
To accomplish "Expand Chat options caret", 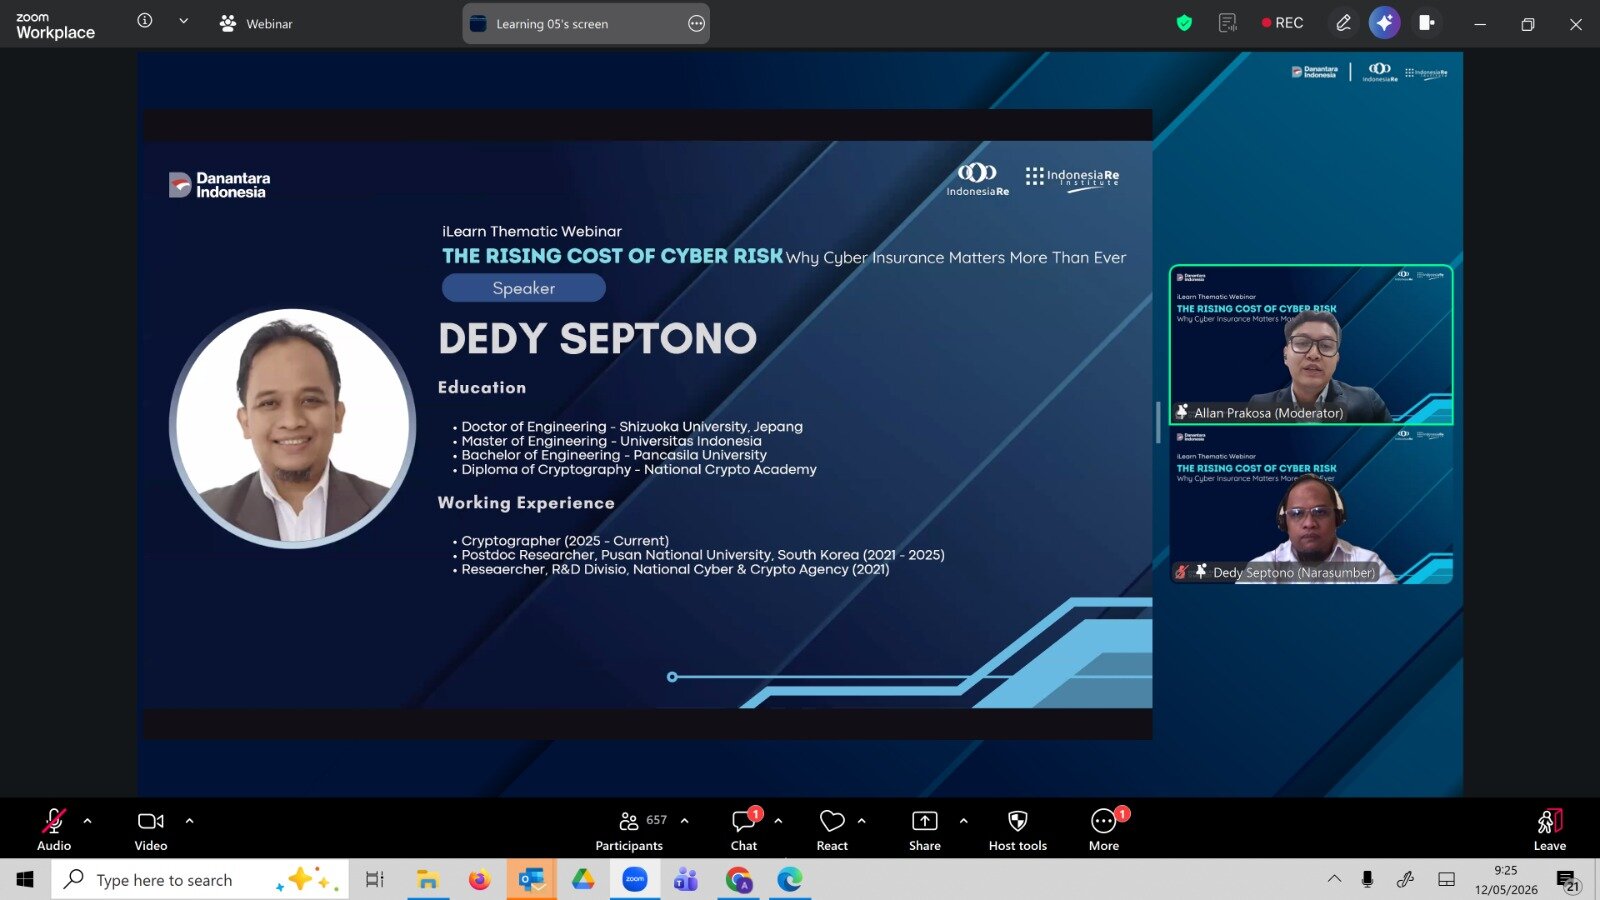I will 778,821.
